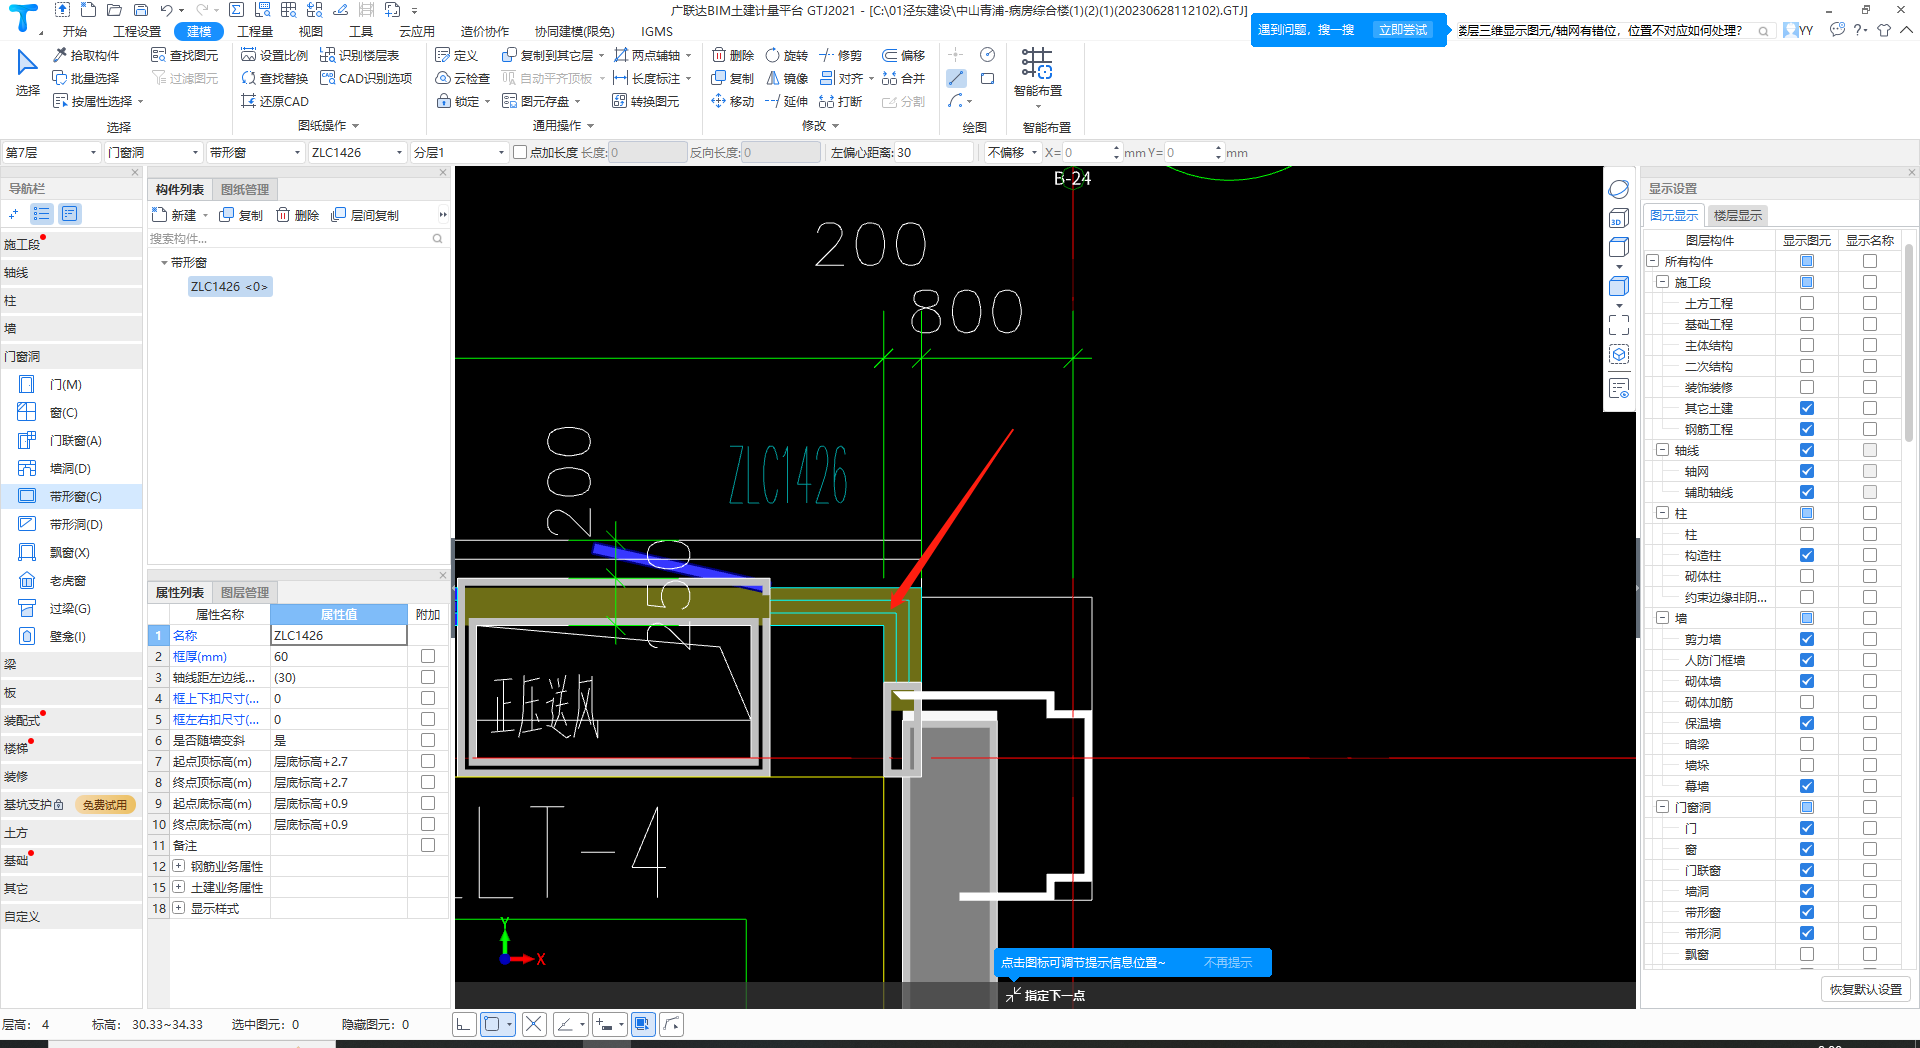Viewport: 1920px width, 1048px height.
Task: Click the 左偏心距离 input field
Action: tap(934, 152)
